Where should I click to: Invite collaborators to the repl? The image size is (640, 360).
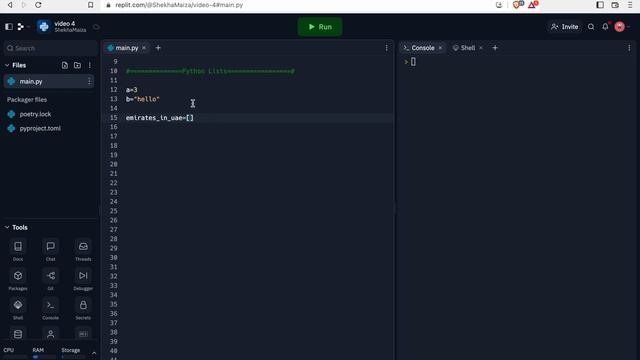(564, 27)
